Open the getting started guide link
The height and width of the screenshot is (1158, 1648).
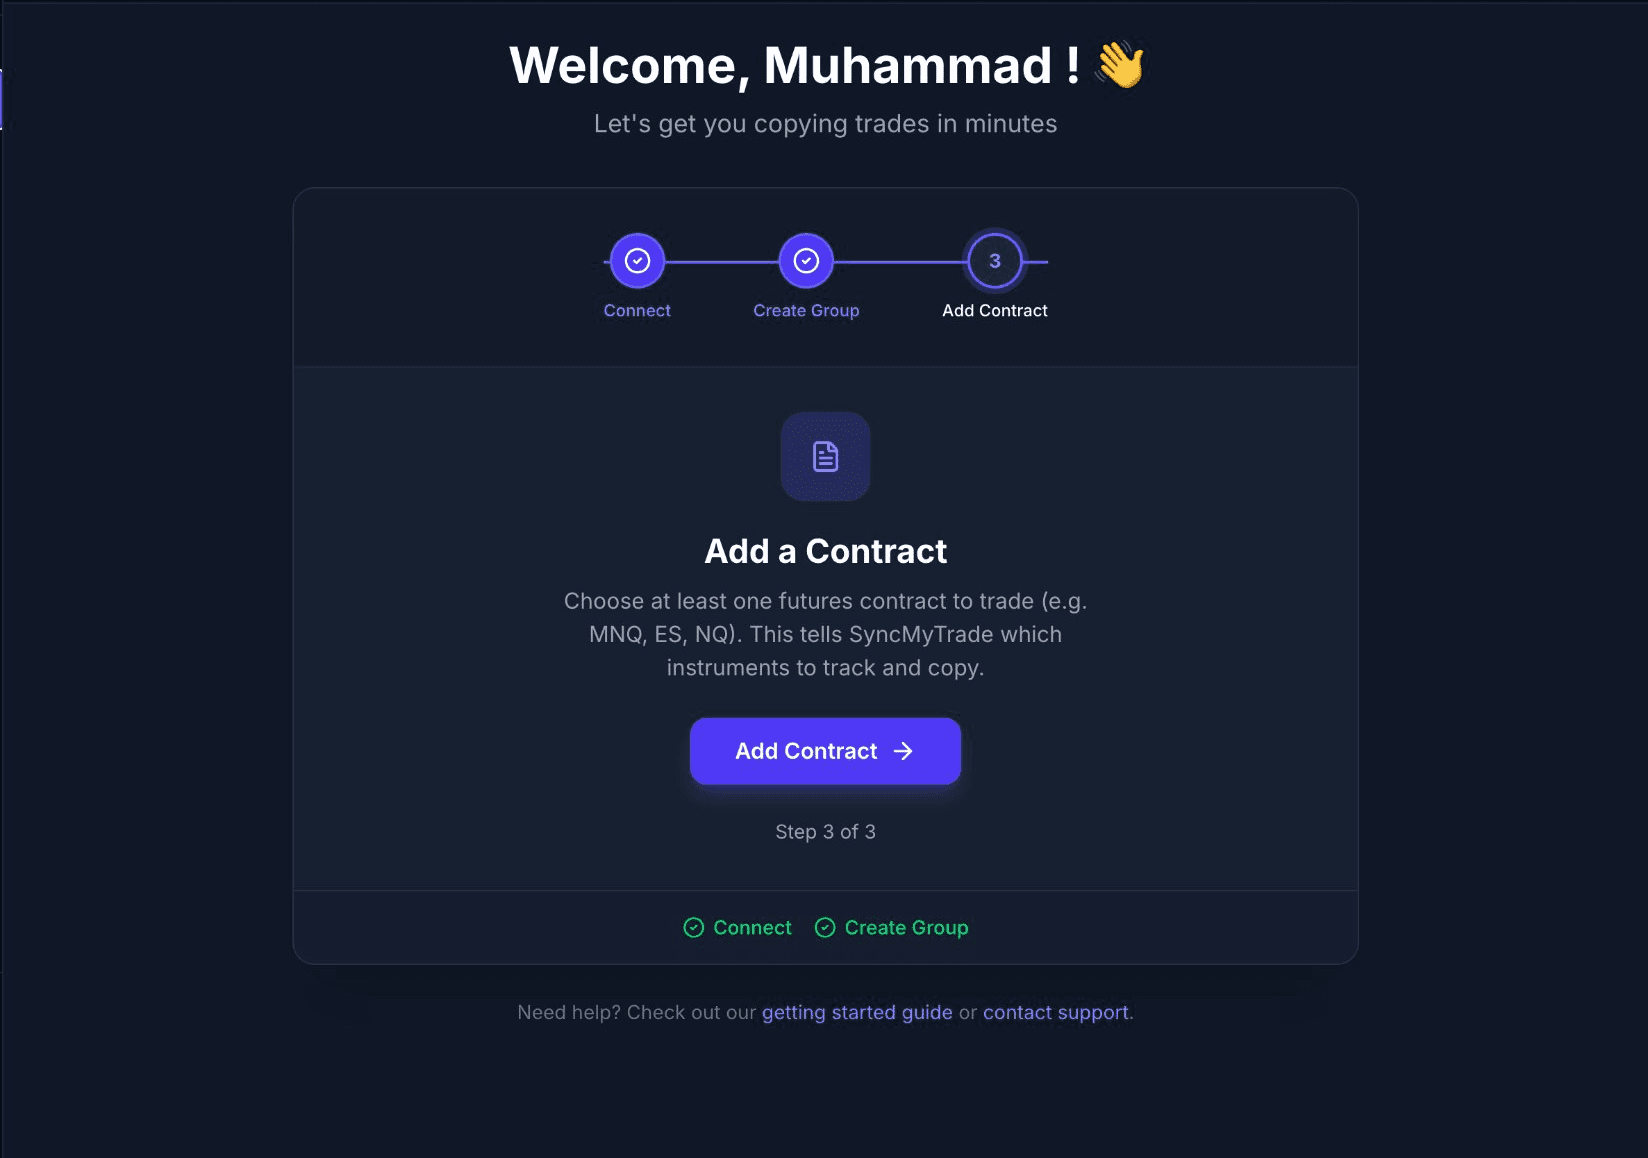point(857,1012)
